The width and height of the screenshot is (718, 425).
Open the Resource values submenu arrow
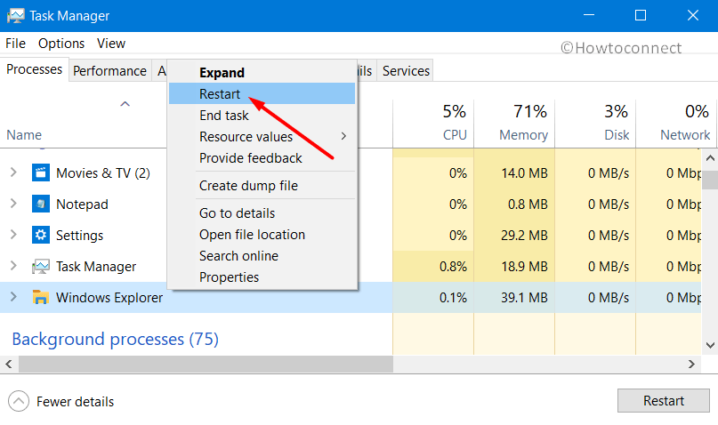(343, 136)
